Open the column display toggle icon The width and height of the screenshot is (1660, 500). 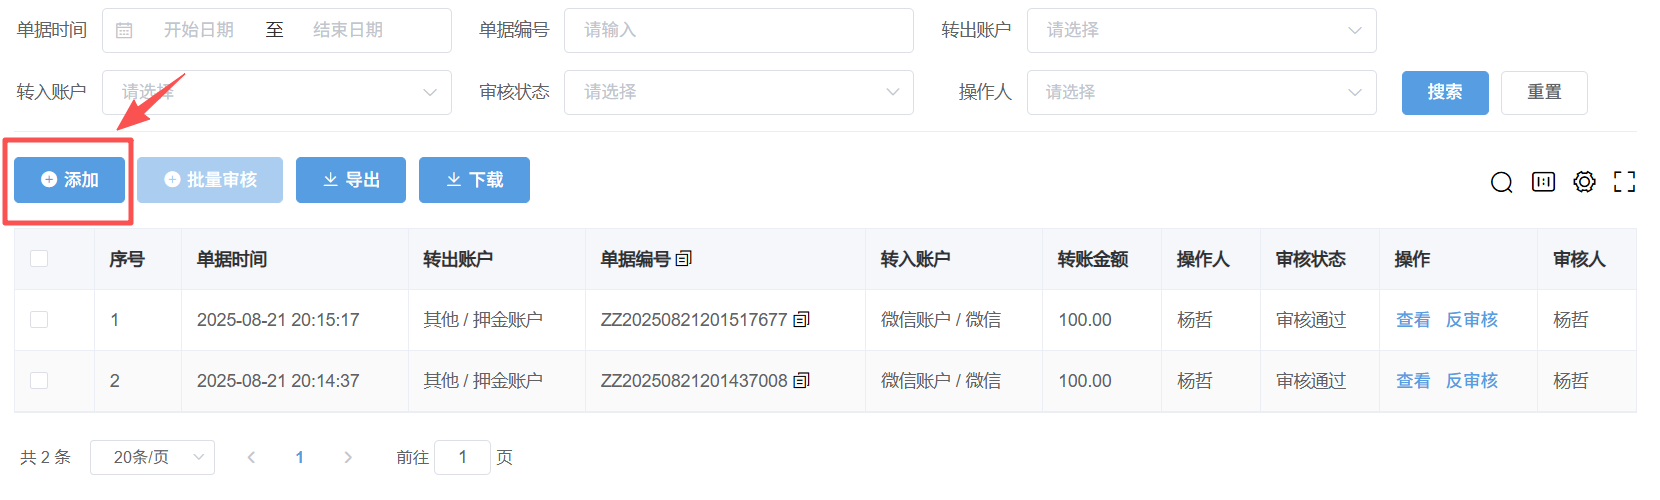1543,182
